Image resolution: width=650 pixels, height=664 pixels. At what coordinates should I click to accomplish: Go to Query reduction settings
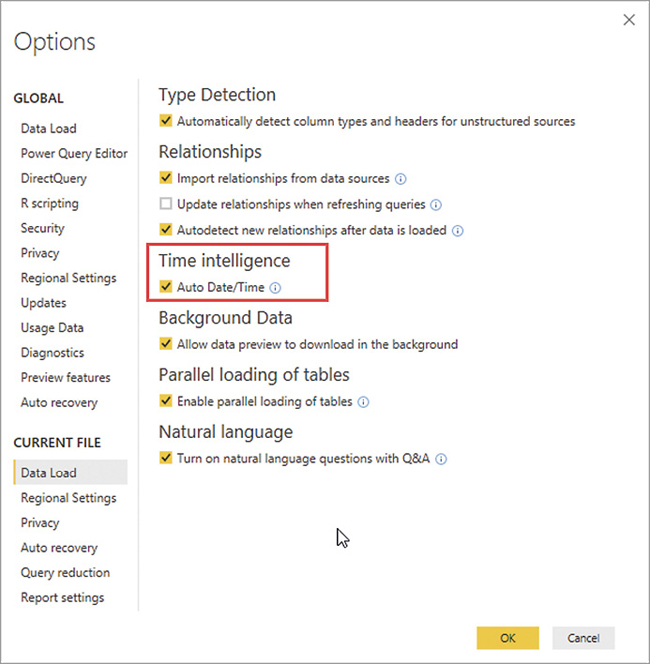pos(65,573)
